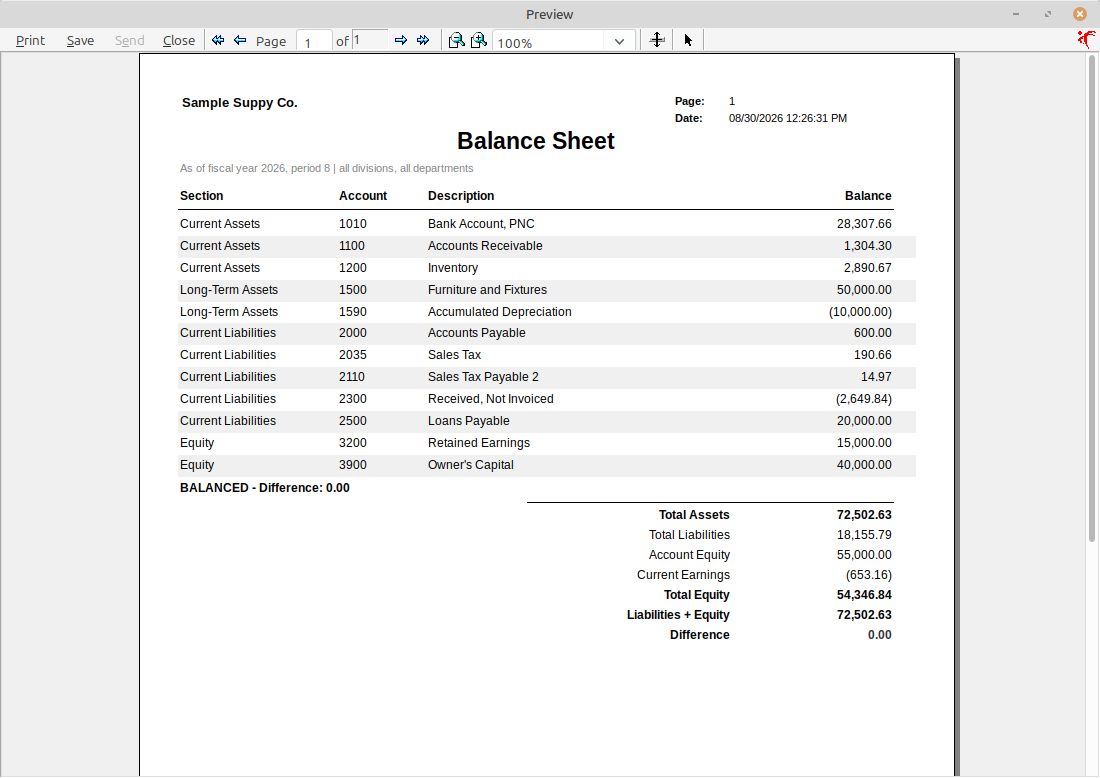Click 'Total Liabilities' value 18,155.79

pos(864,535)
